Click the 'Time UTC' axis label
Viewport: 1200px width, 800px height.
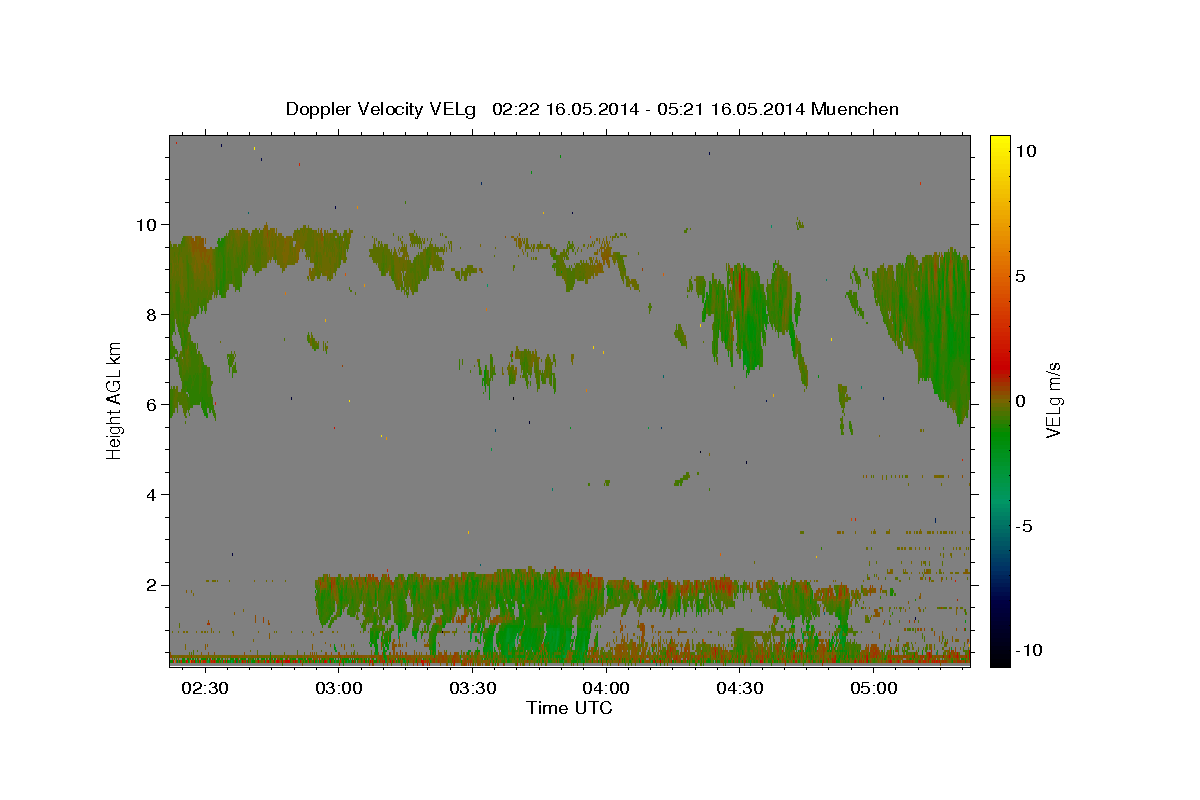point(569,708)
